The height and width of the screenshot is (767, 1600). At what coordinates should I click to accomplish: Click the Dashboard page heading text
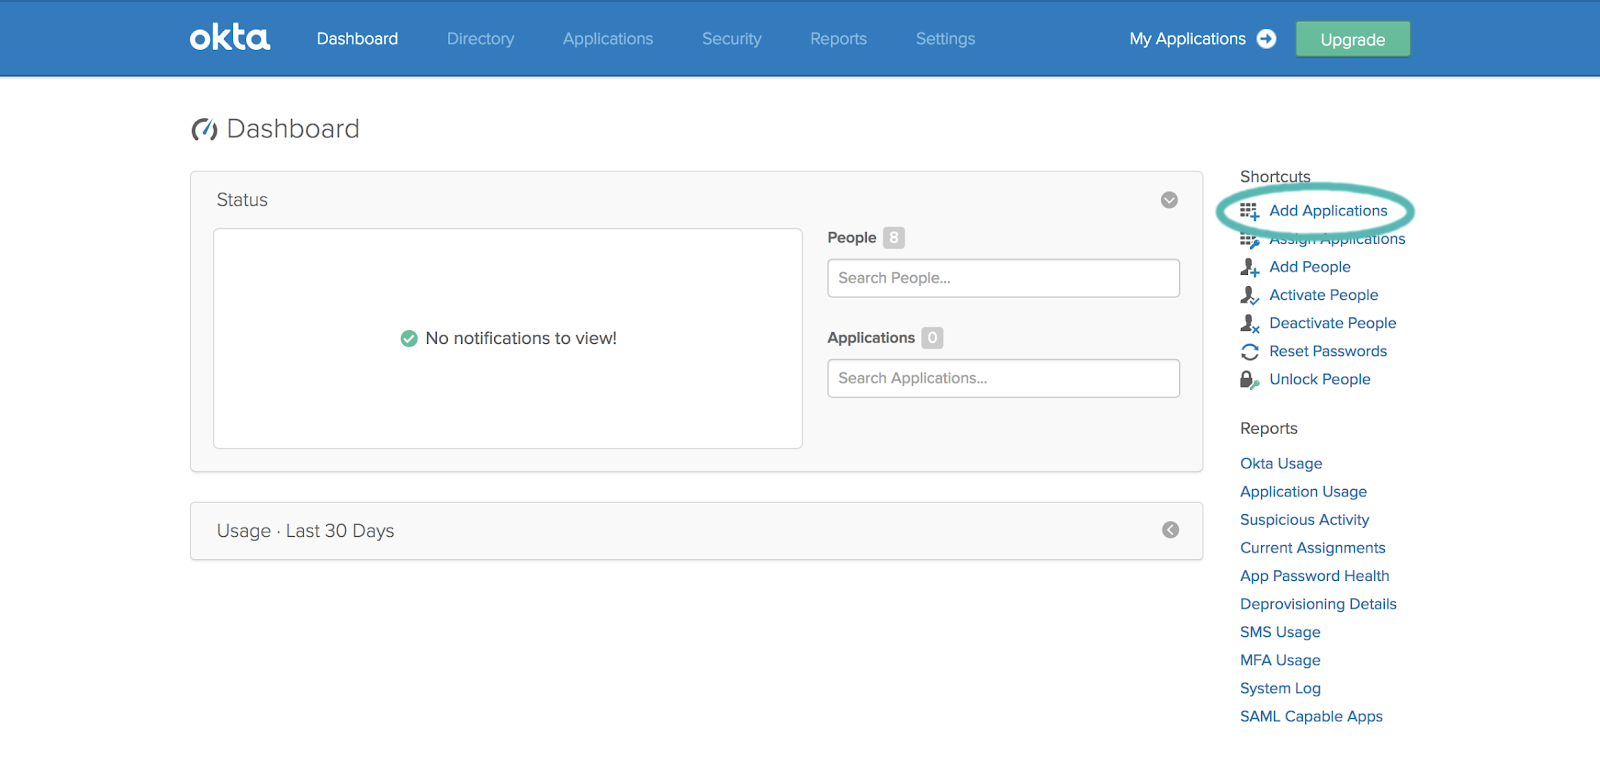click(293, 129)
